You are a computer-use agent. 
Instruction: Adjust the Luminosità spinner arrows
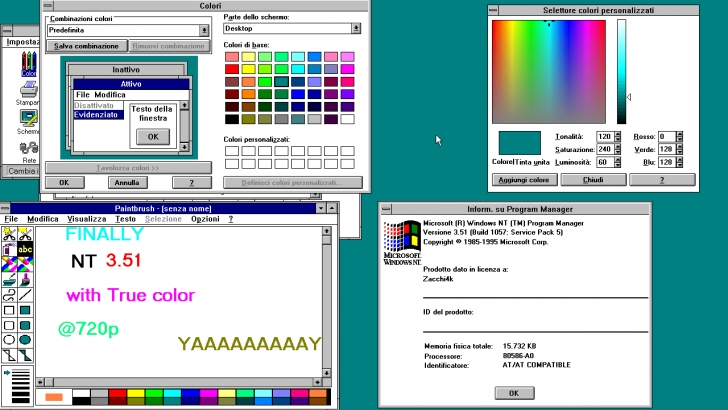[618, 162]
